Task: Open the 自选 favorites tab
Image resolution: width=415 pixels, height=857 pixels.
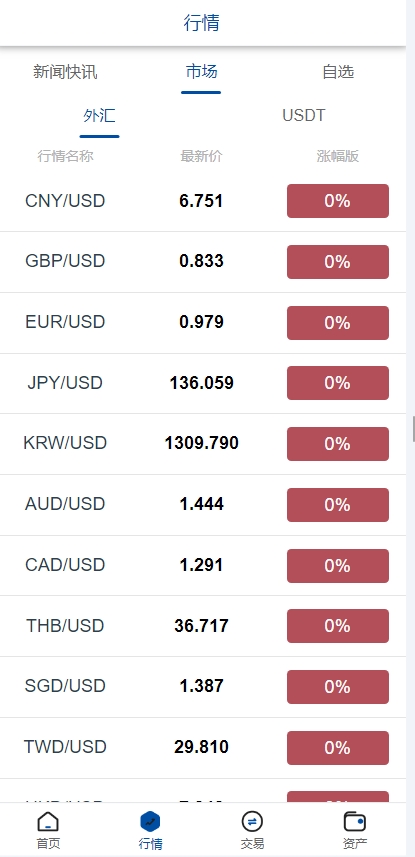Action: pyautogui.click(x=338, y=72)
